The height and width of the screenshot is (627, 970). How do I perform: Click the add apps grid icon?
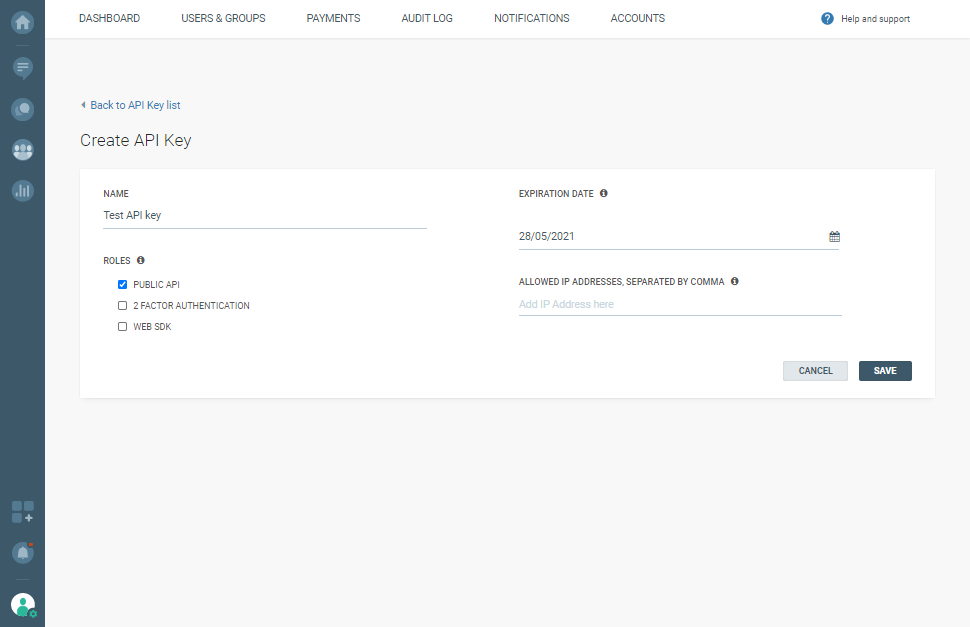pos(22,512)
